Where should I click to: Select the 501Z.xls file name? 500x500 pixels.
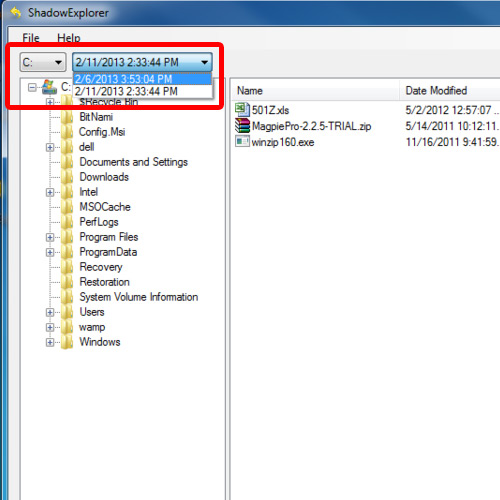270,110
